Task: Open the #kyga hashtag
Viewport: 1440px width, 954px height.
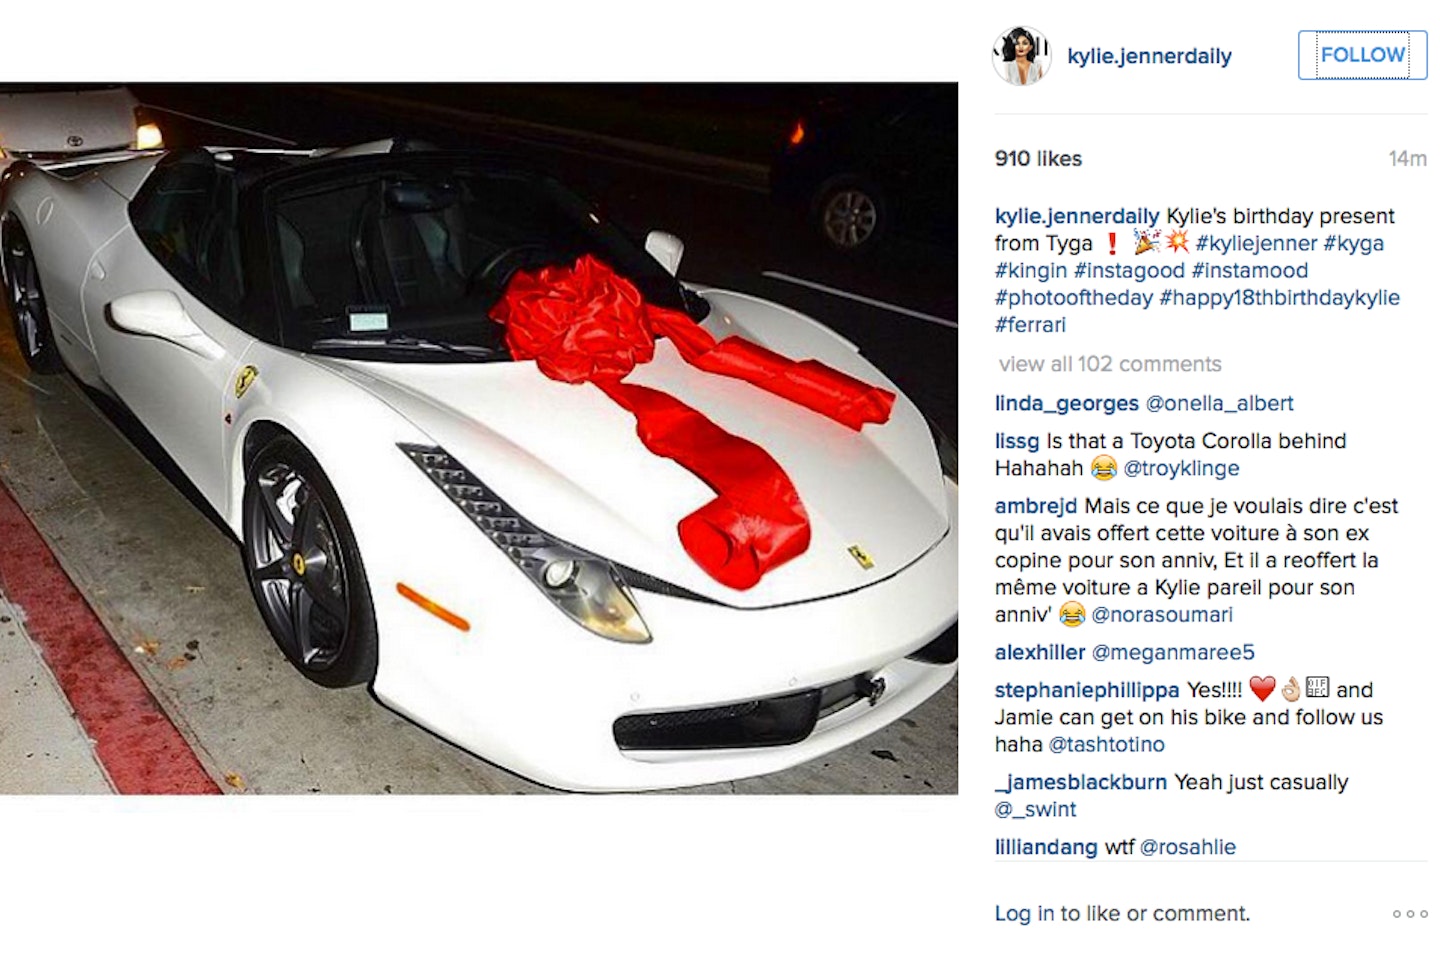Action: (x=1354, y=243)
